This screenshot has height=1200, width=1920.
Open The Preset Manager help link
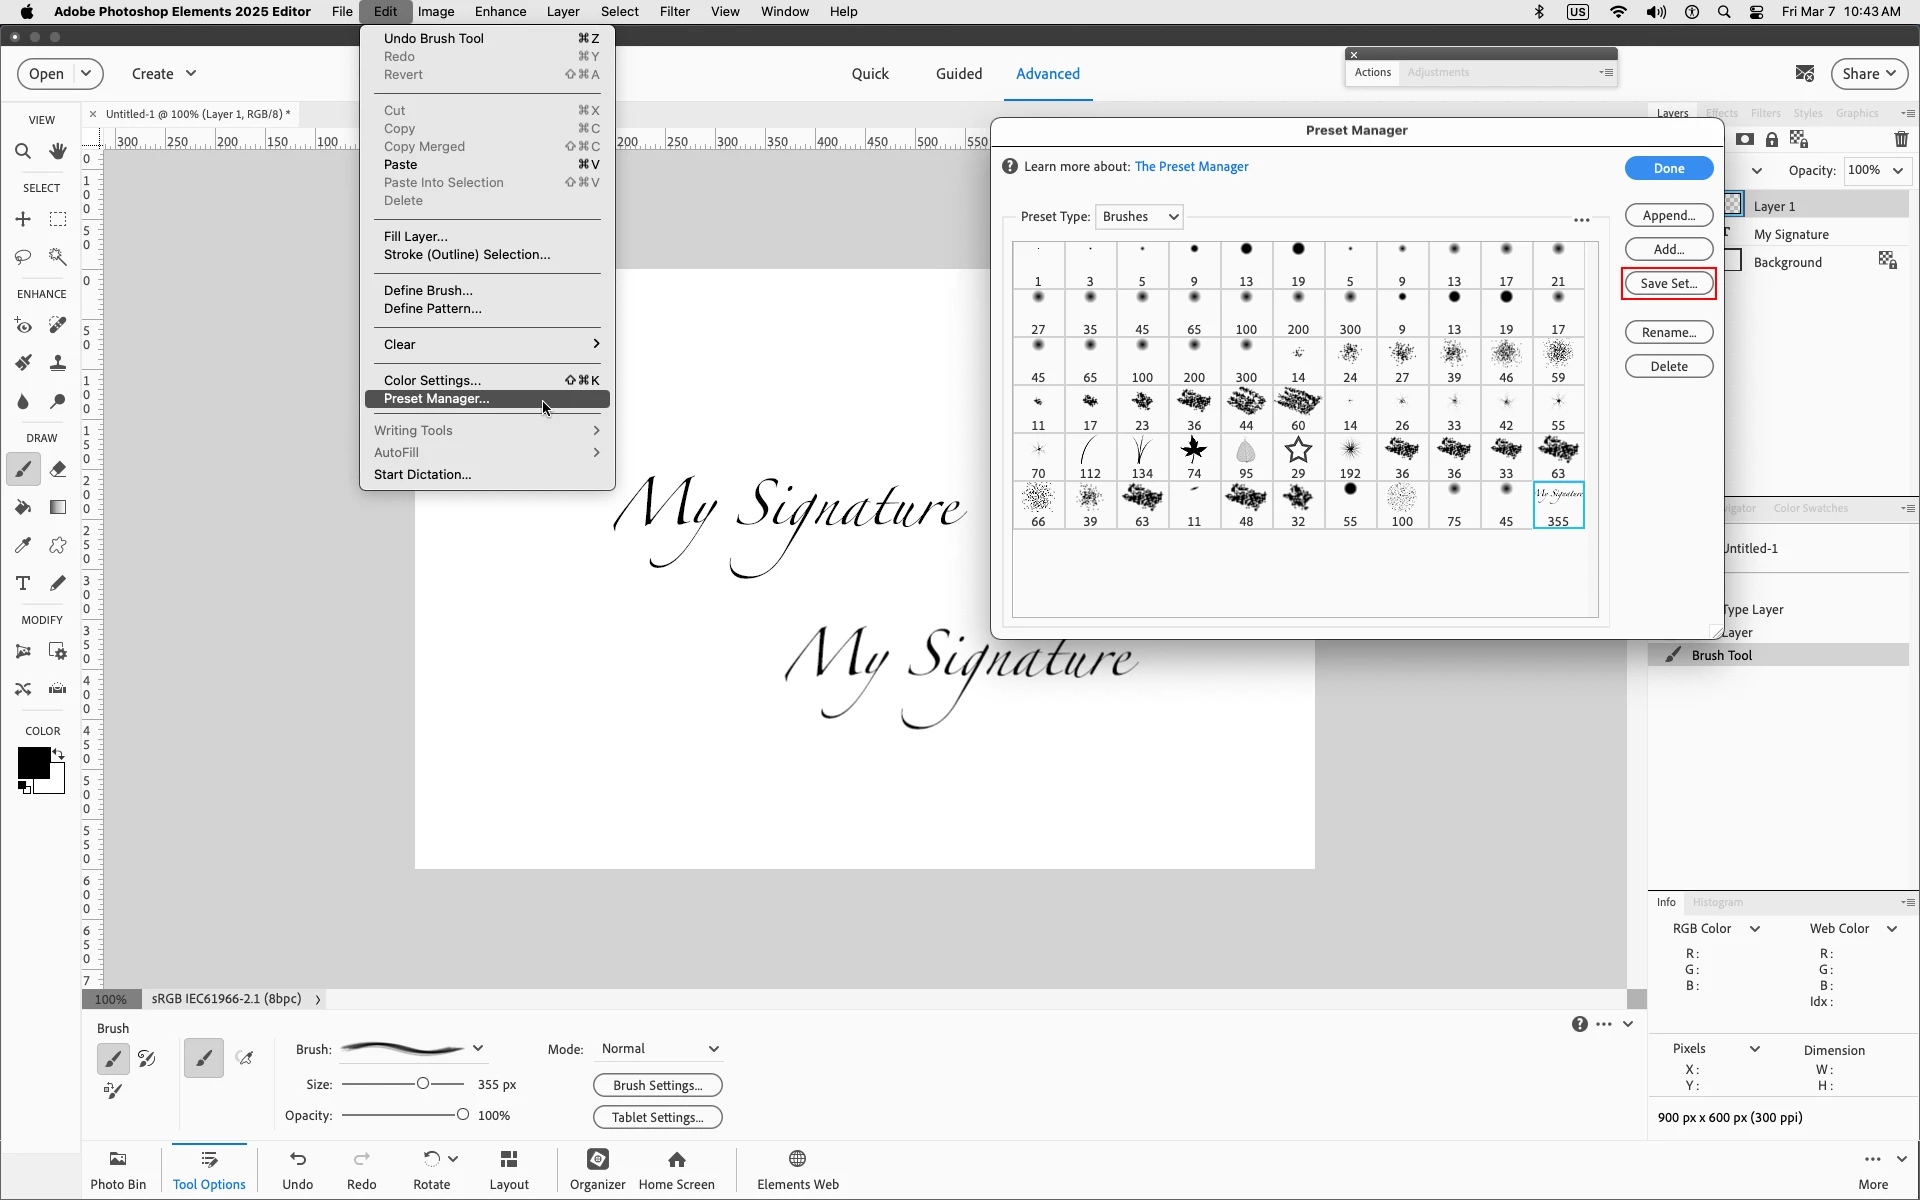1191,167
